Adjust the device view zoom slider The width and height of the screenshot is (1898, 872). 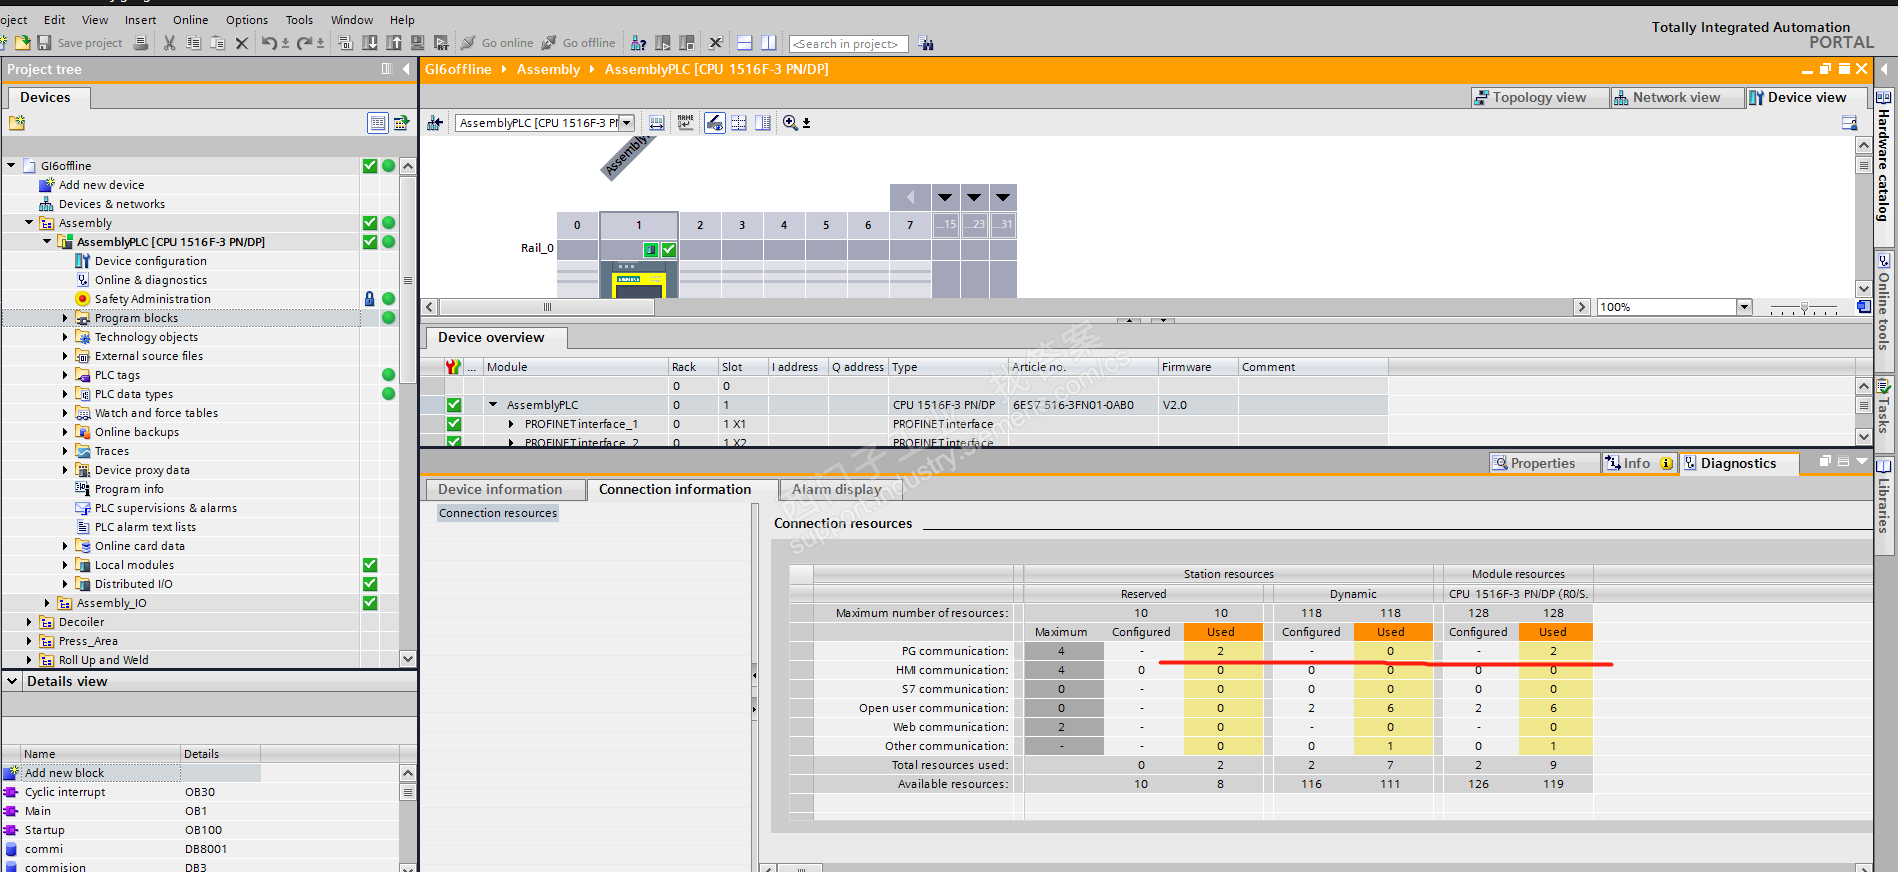pos(1804,307)
